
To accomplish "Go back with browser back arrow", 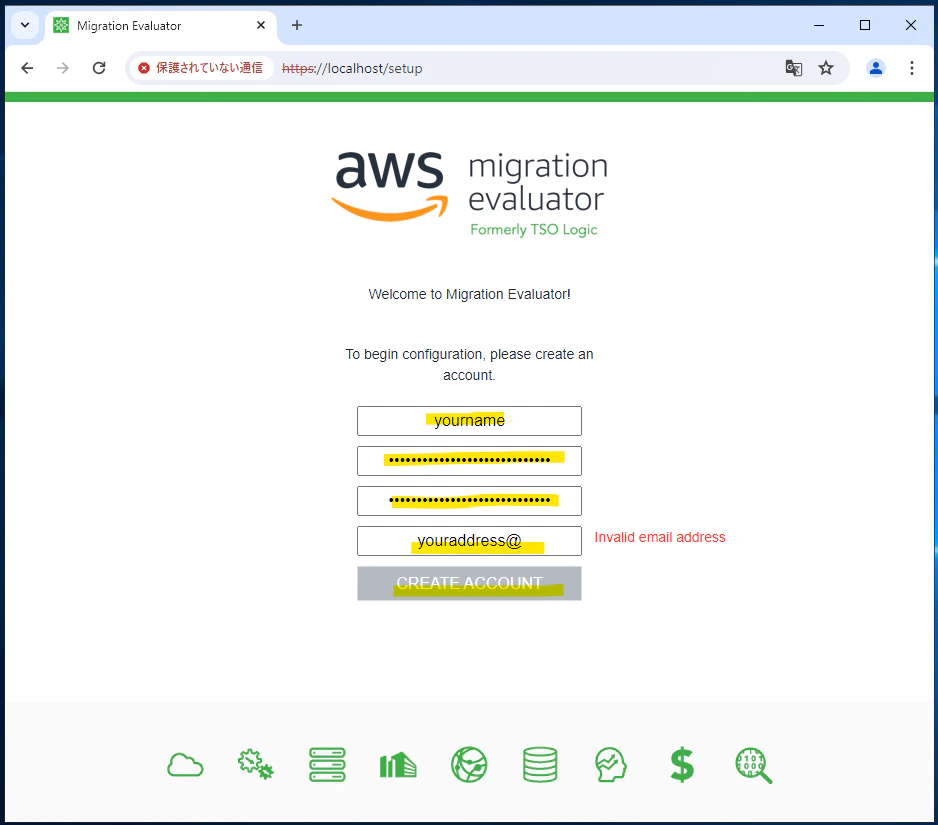I will (27, 68).
